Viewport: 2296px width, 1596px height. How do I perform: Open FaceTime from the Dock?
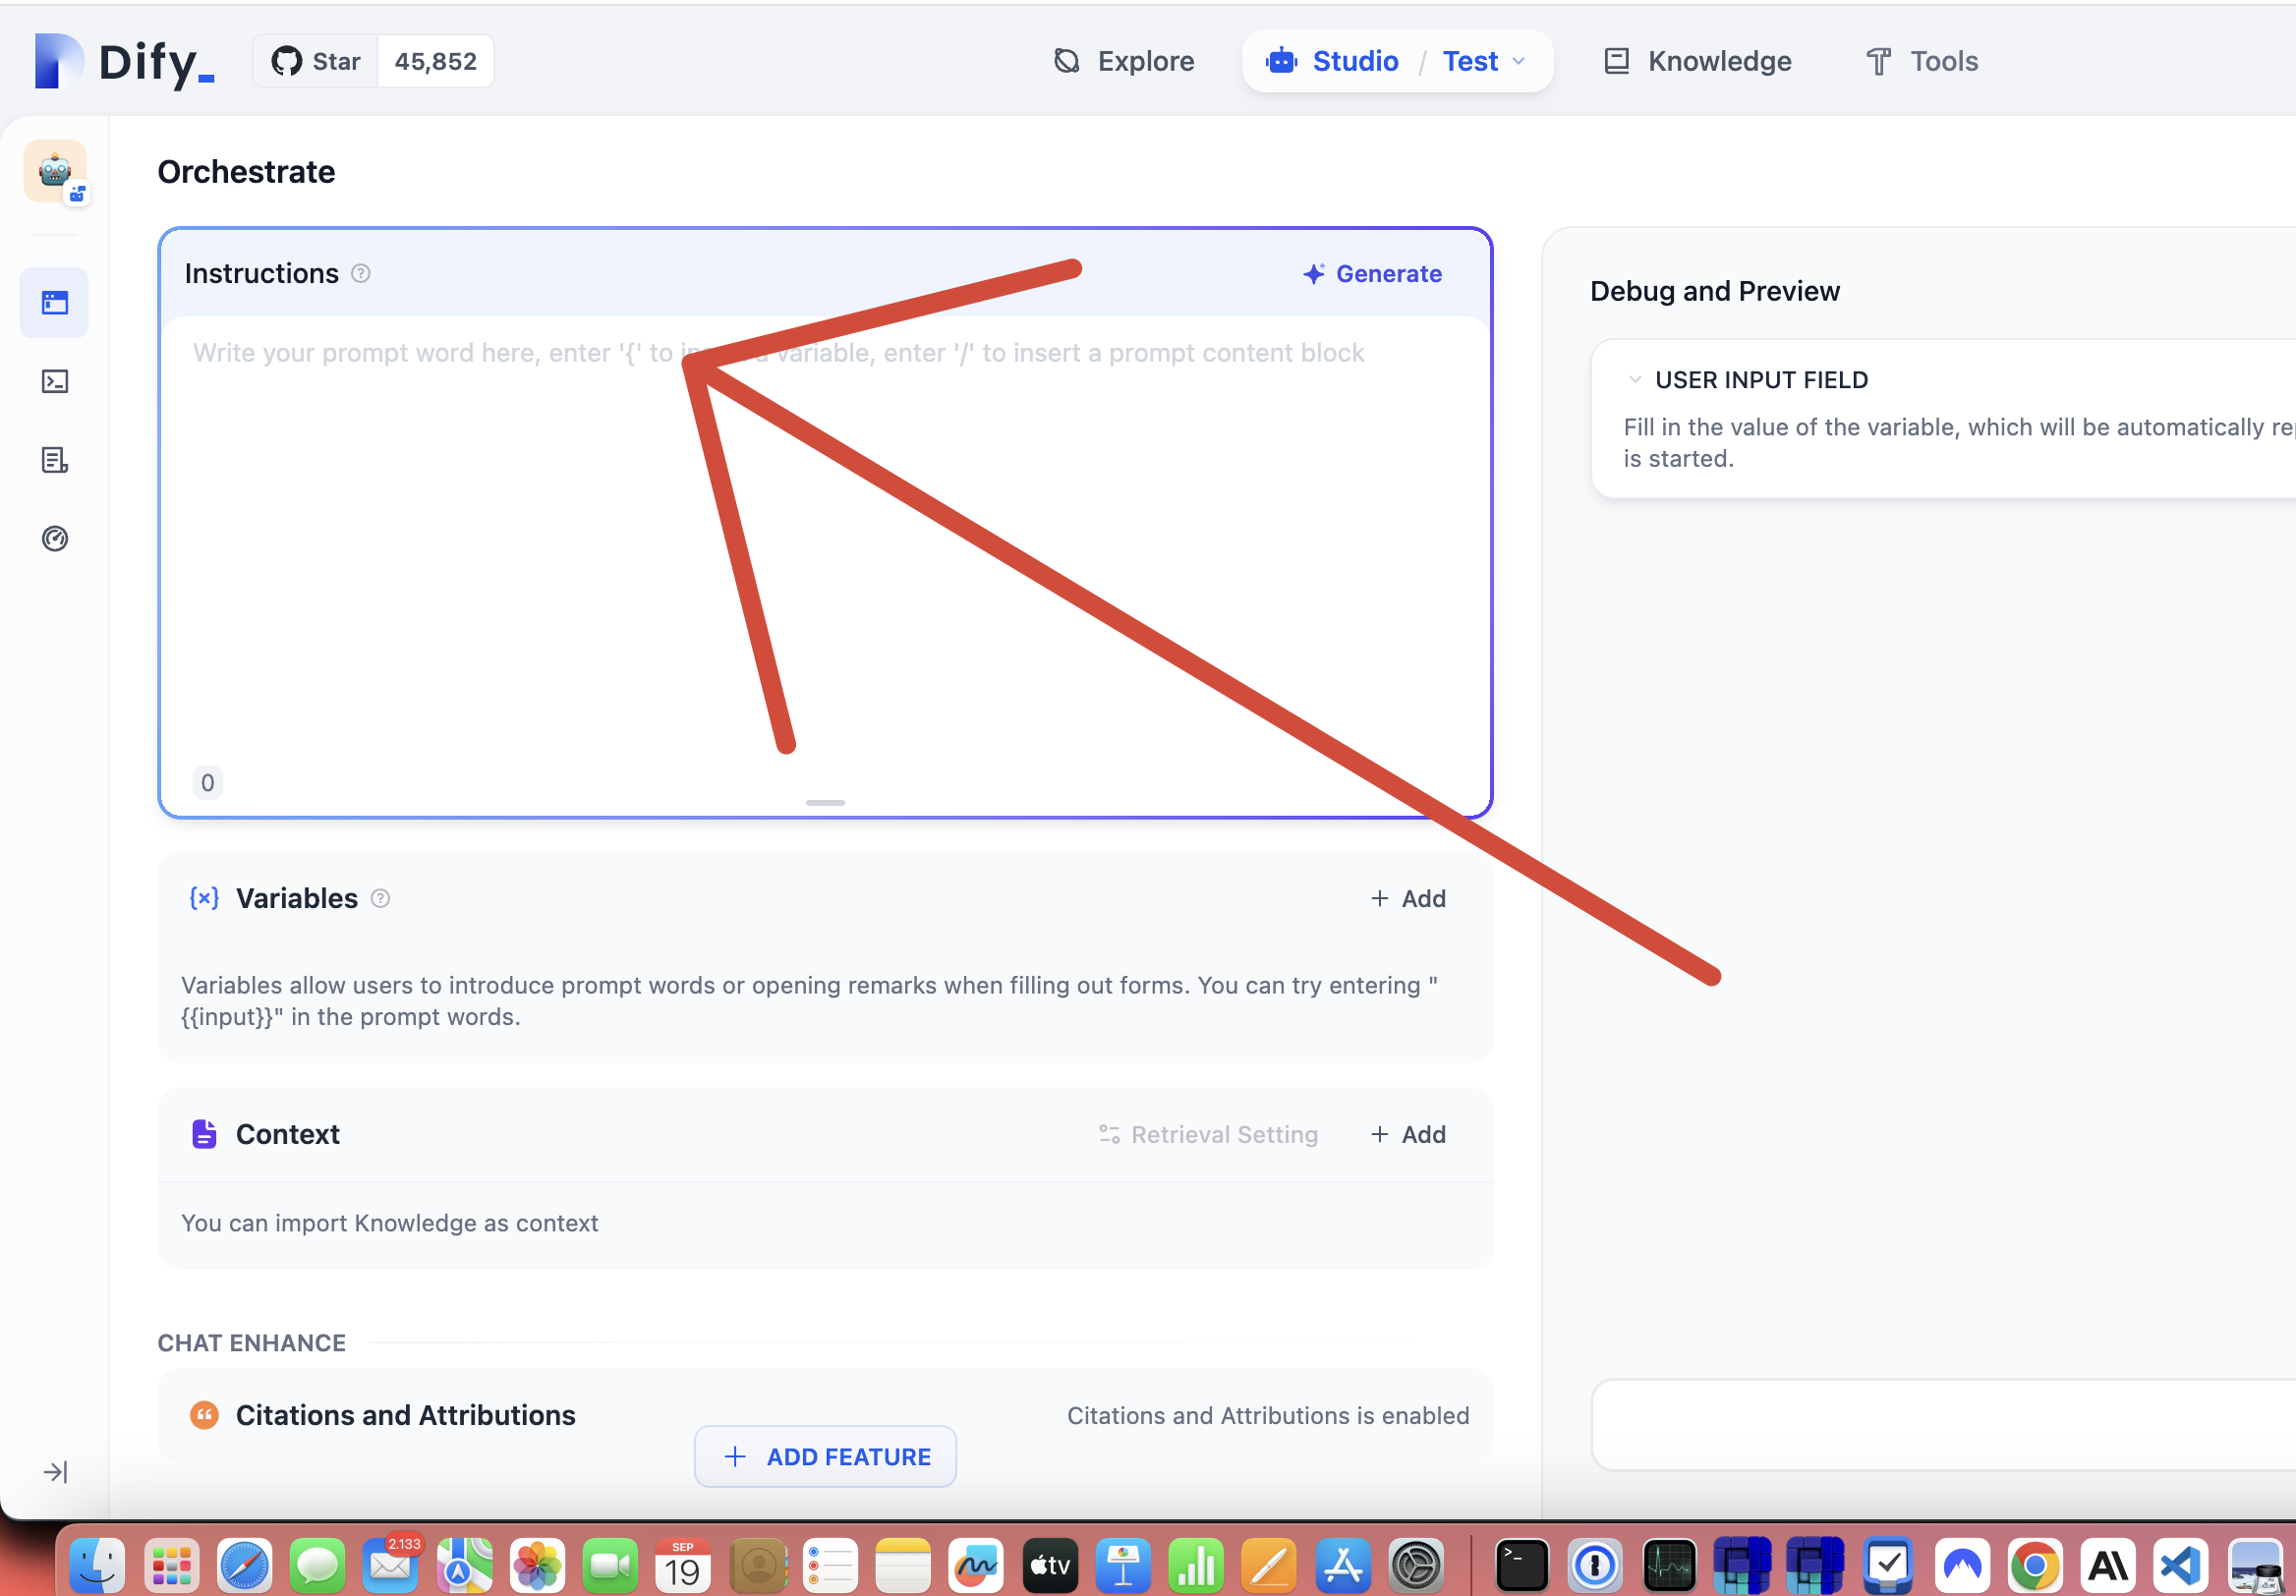(610, 1565)
